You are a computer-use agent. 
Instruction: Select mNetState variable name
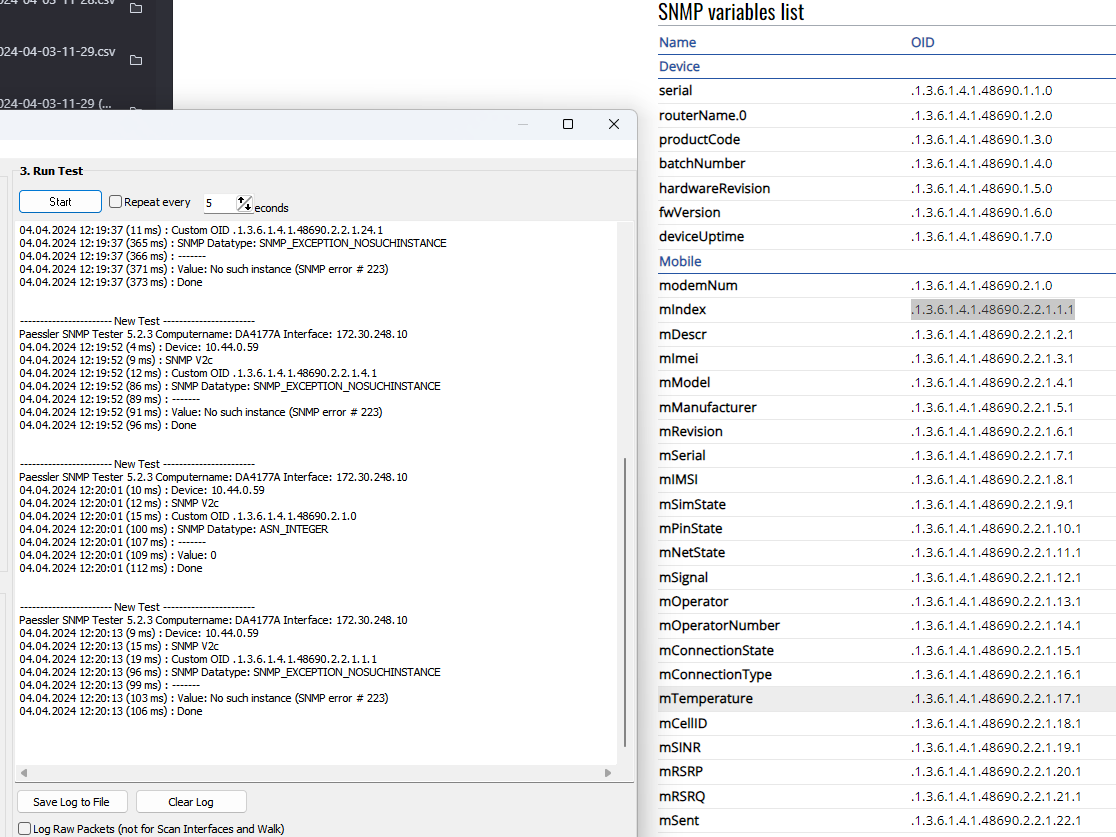(692, 553)
